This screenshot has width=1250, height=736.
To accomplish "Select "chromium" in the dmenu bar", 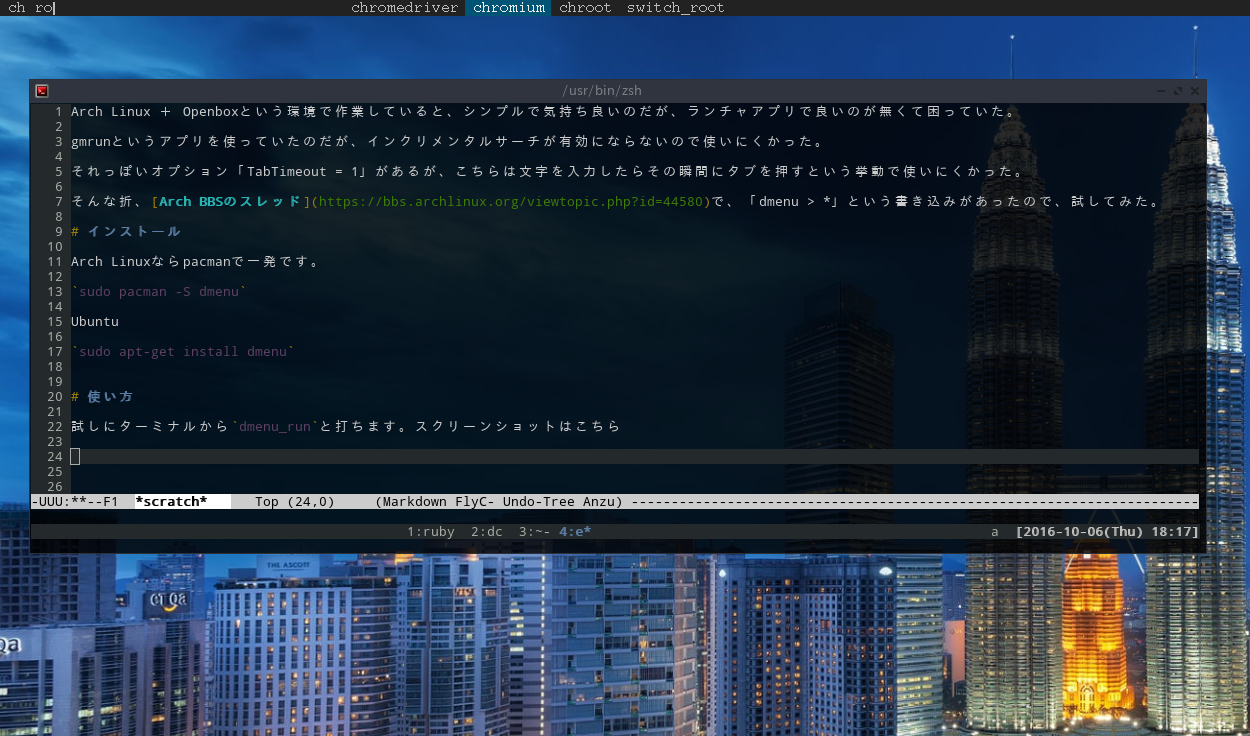I will [x=508, y=8].
